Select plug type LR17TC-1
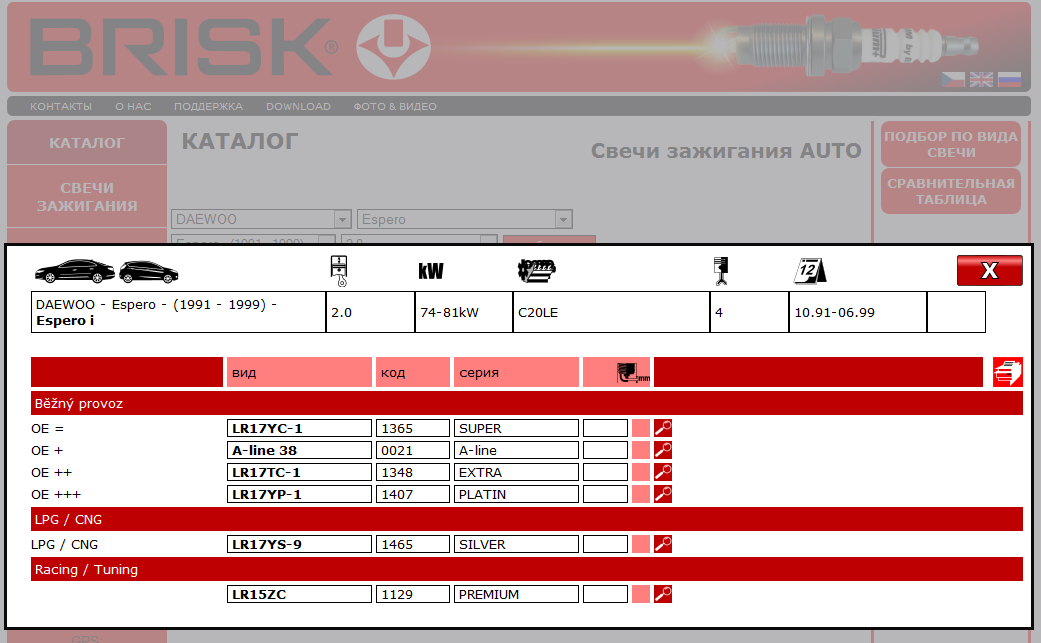Screen dimensions: 1041x643 tap(299, 472)
